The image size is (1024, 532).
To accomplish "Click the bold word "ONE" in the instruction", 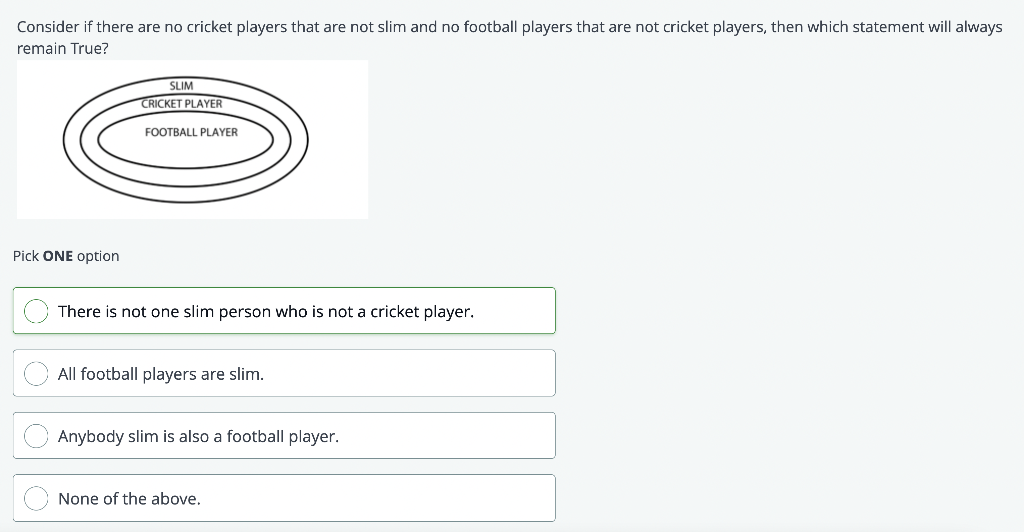I will tap(58, 256).
